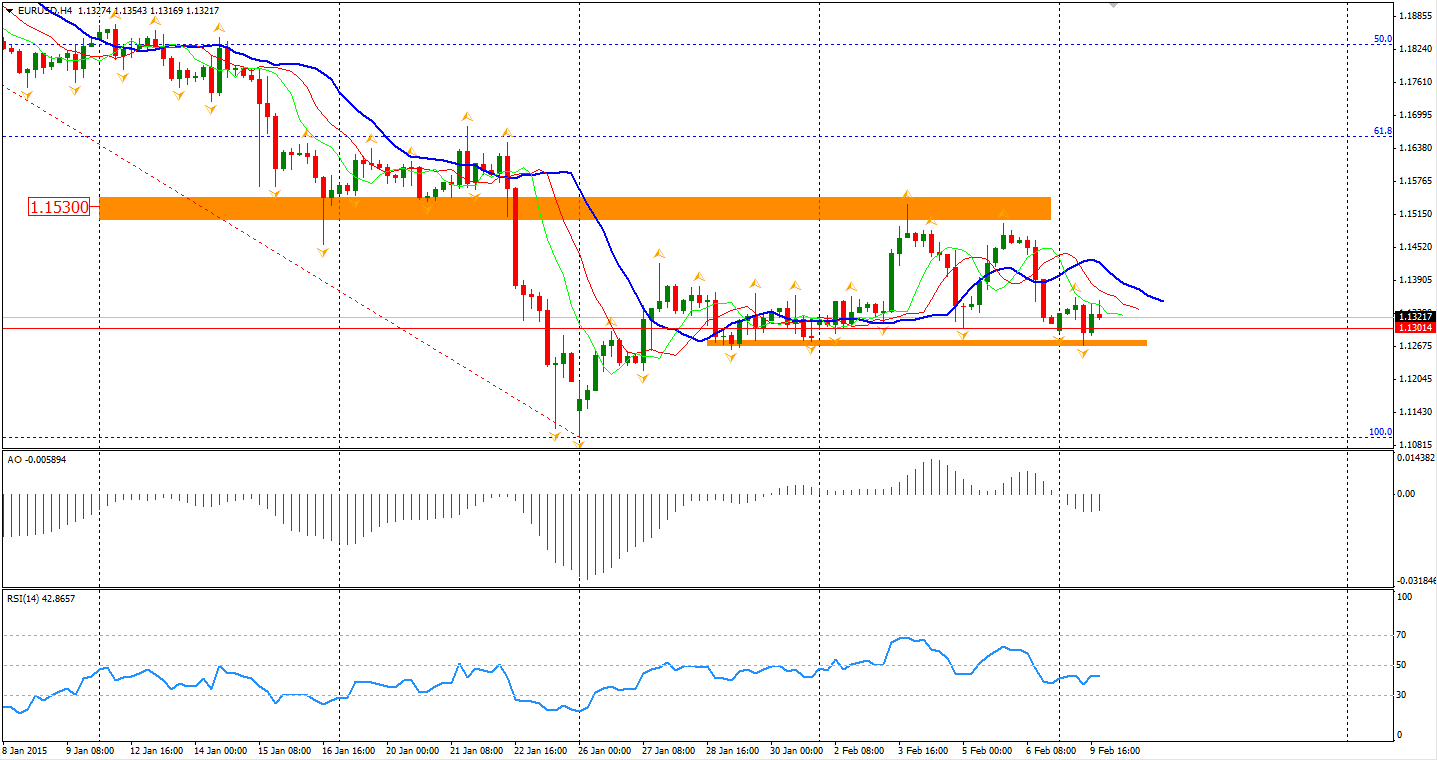Screen dimensions: 1437x760
Task: Select the wide orange resistance zone rectangle
Action: 575,208
